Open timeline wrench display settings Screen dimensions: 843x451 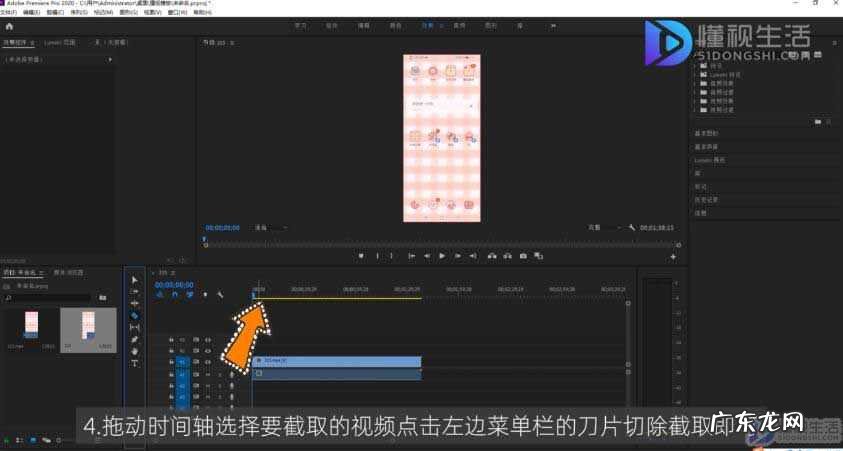click(219, 295)
